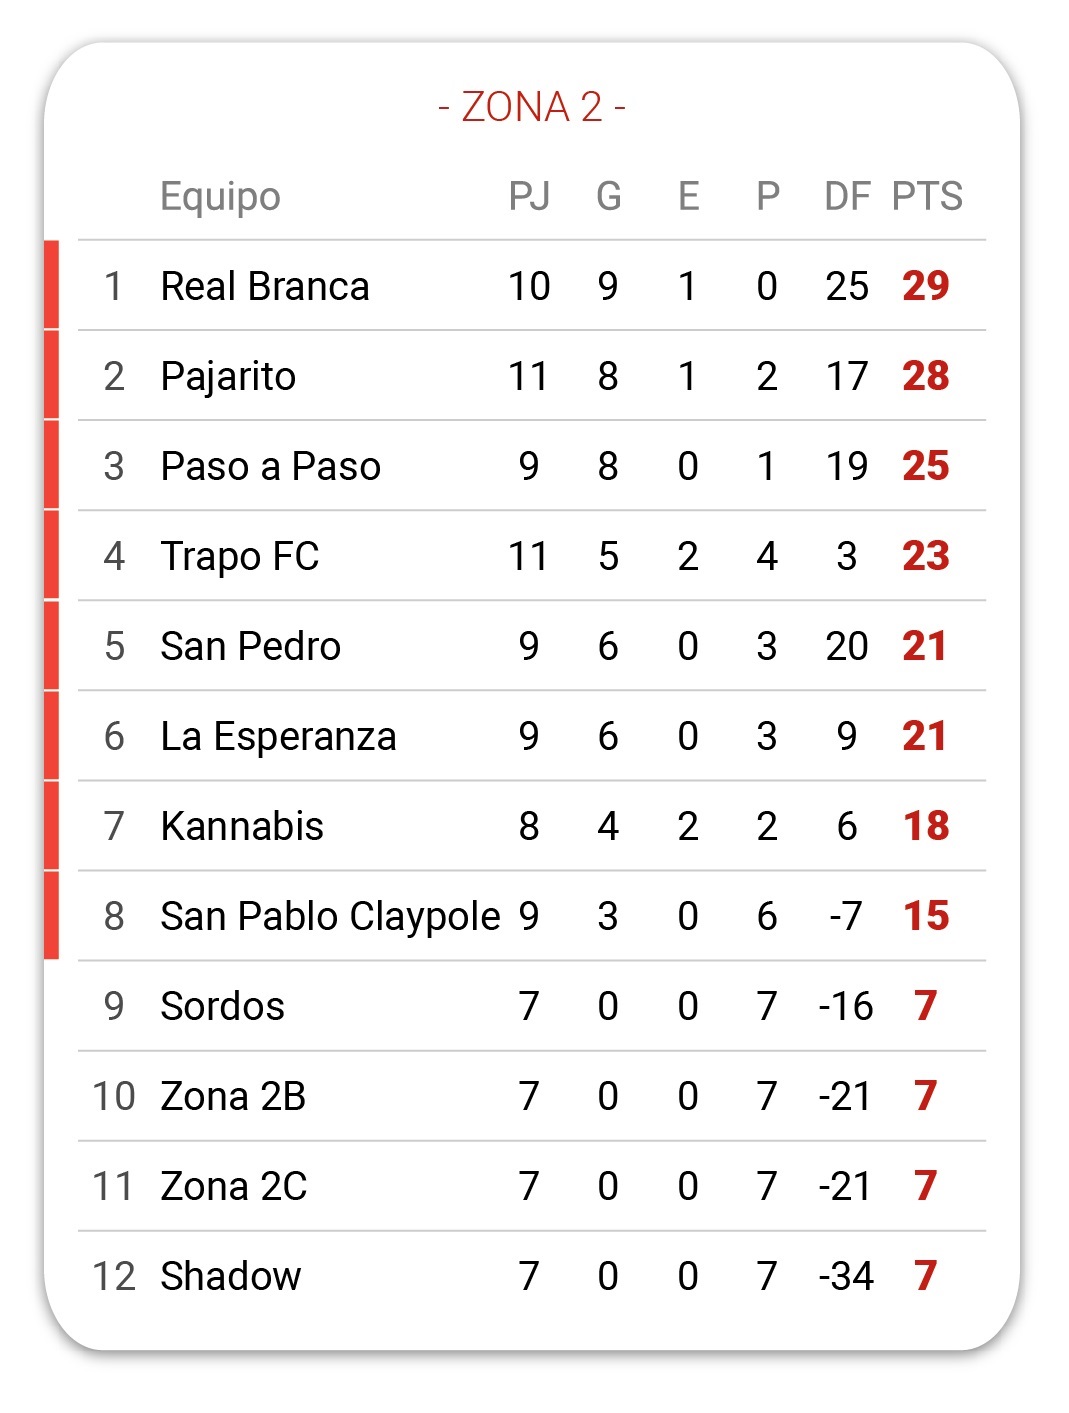Click the Equipo column header

tap(220, 197)
